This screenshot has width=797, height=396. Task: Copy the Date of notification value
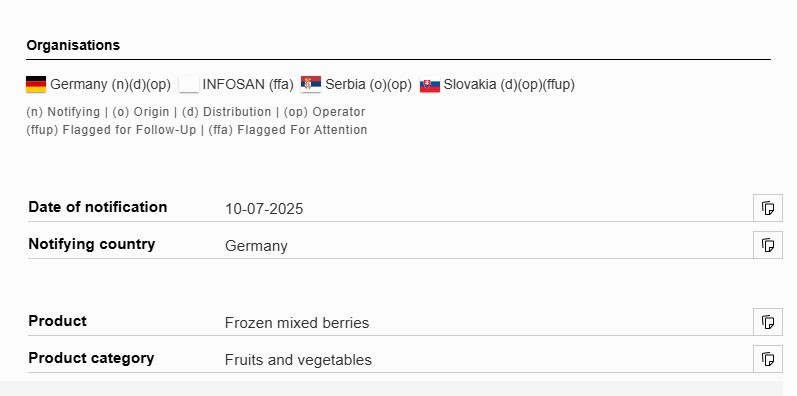[x=768, y=208]
